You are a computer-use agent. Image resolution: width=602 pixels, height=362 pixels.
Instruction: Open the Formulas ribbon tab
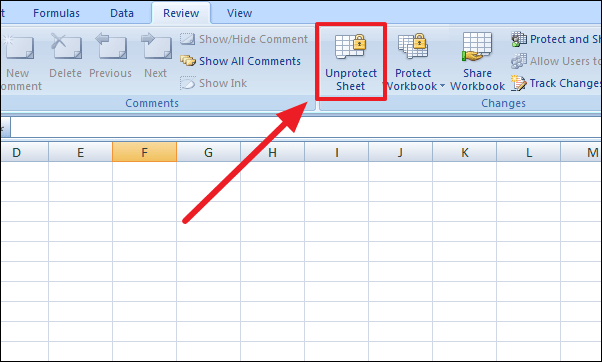pos(56,13)
